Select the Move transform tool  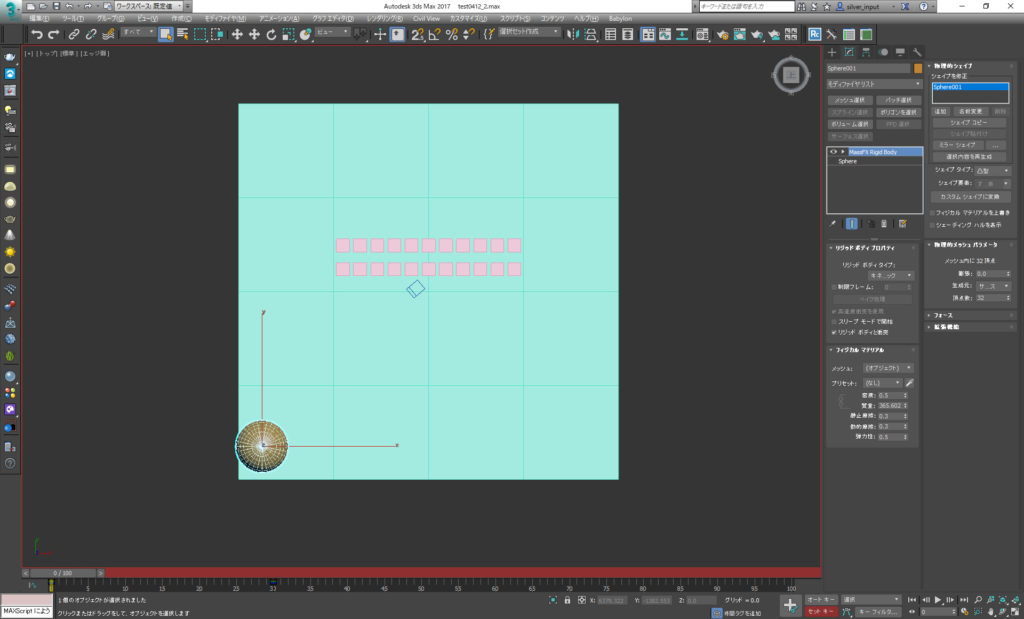[x=237, y=34]
